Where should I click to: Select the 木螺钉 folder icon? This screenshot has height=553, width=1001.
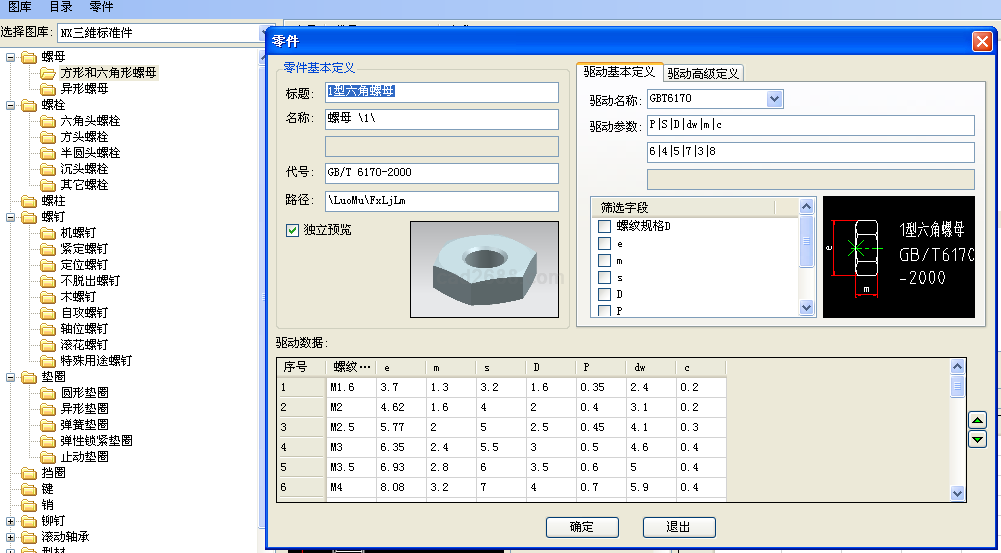click(48, 296)
